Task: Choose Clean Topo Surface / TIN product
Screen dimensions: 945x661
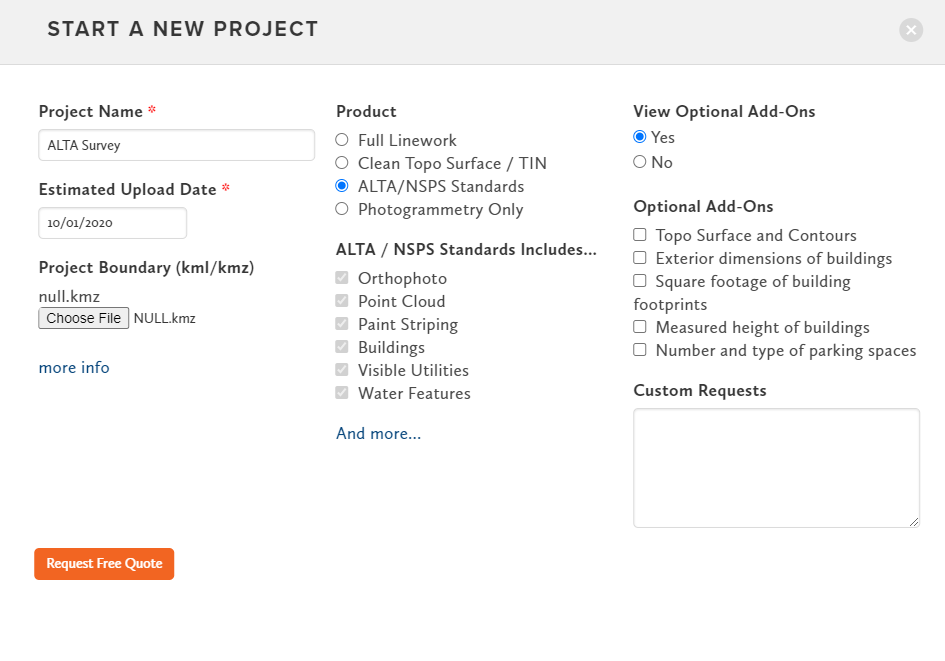Action: 342,163
